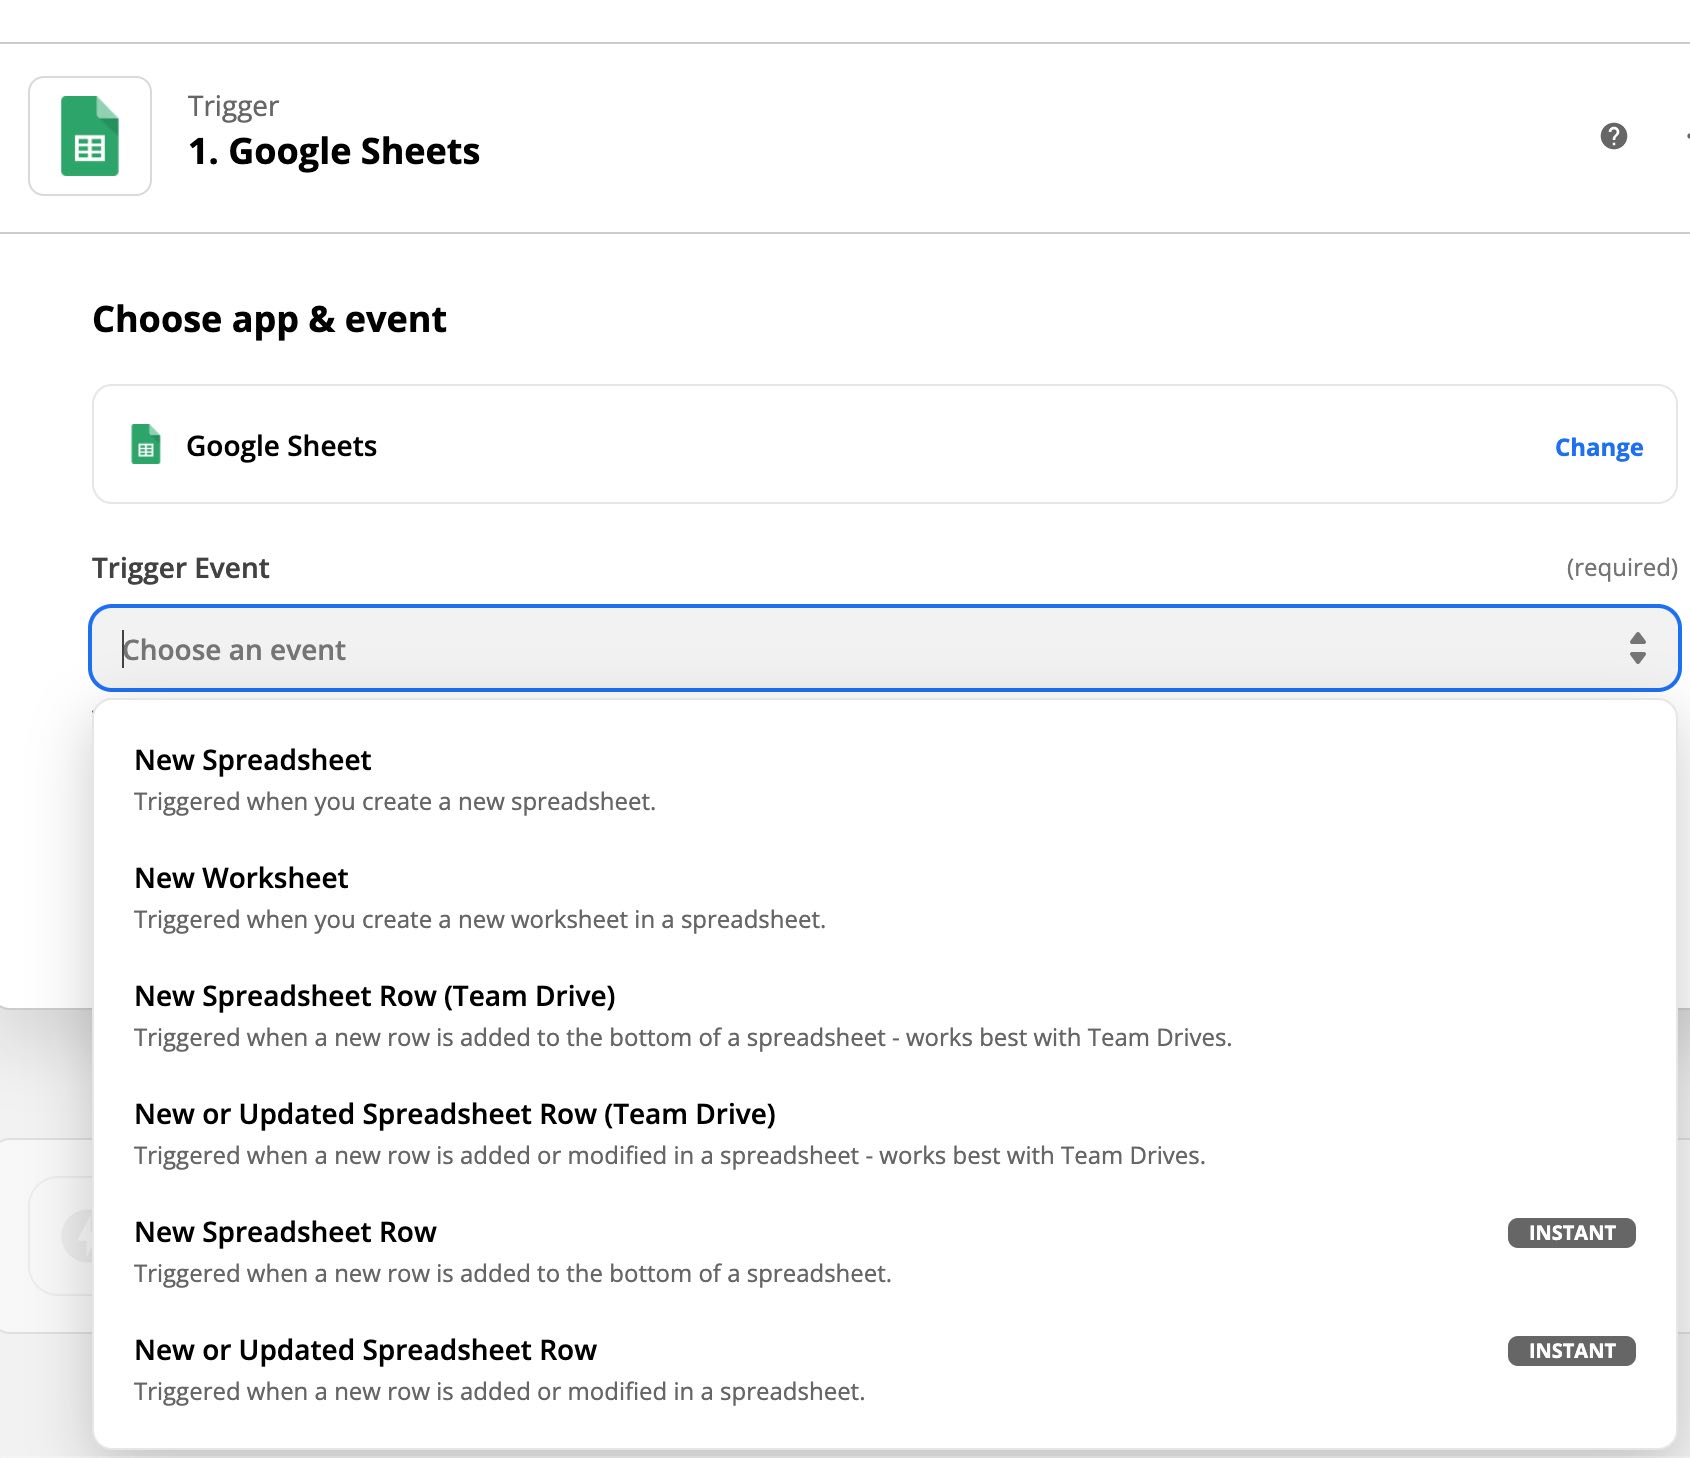1690x1458 pixels.
Task: Click 'Triggered when you create a new spreadsheet.' text
Action: (x=395, y=802)
